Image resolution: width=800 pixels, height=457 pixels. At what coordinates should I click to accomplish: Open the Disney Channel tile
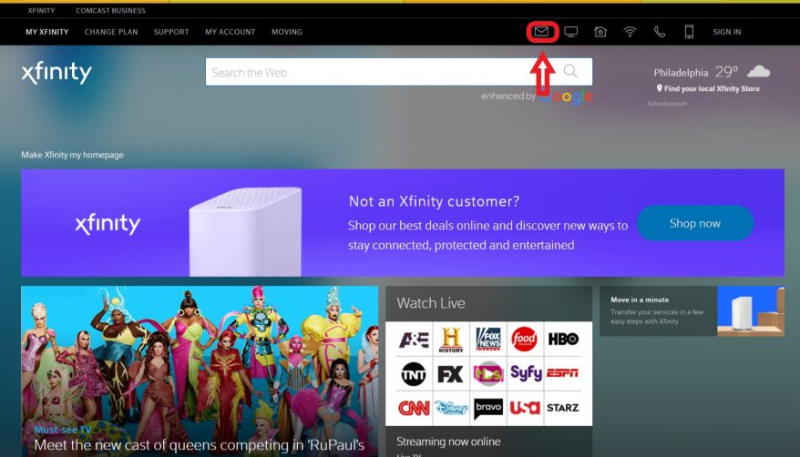click(451, 408)
